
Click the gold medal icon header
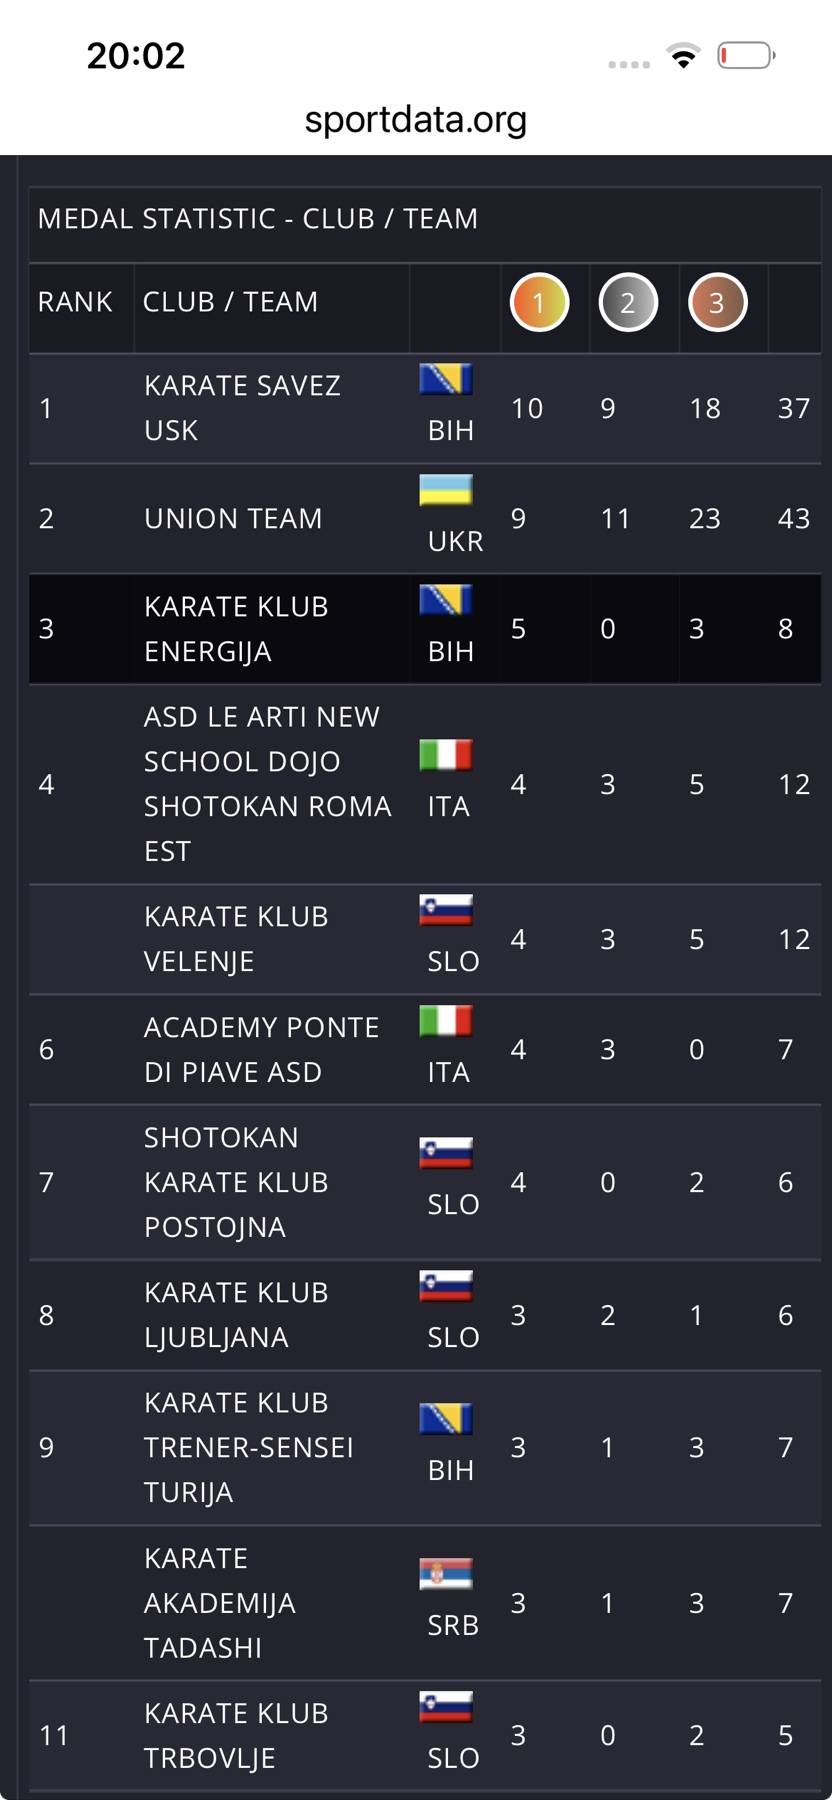[539, 302]
